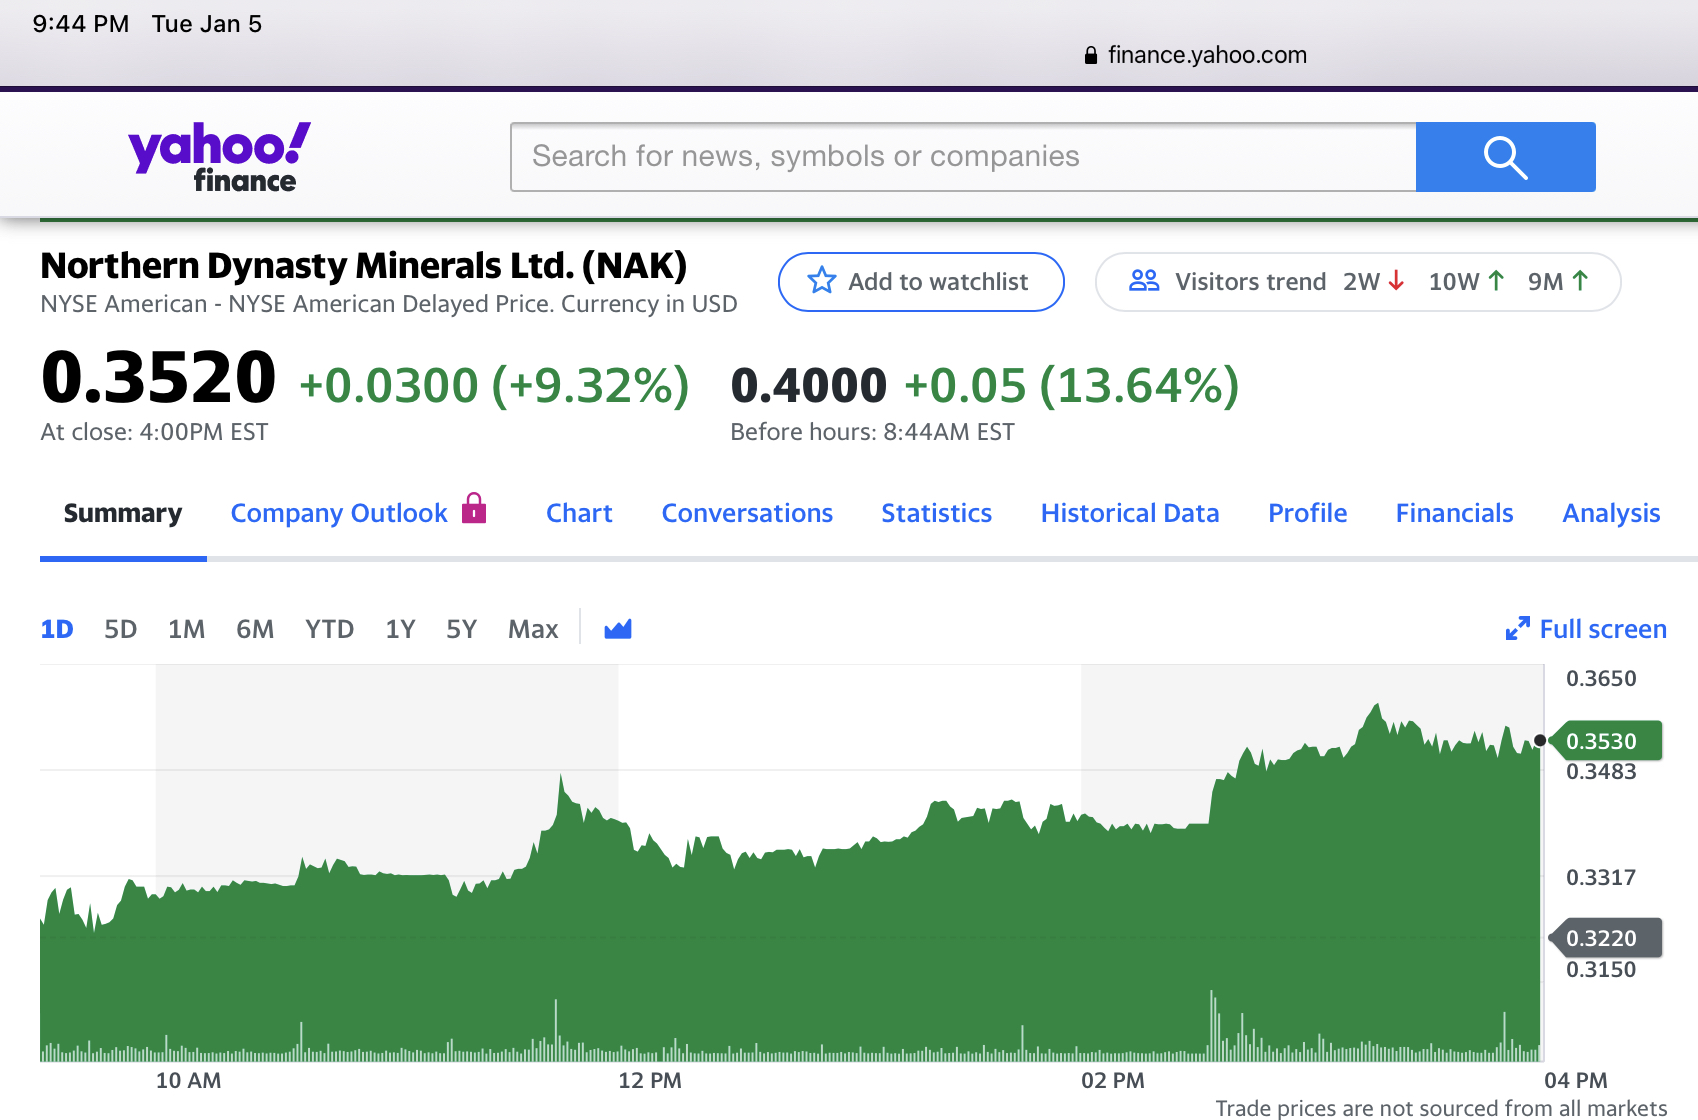Click the NYSE American Delayed Price text

(x=390, y=304)
